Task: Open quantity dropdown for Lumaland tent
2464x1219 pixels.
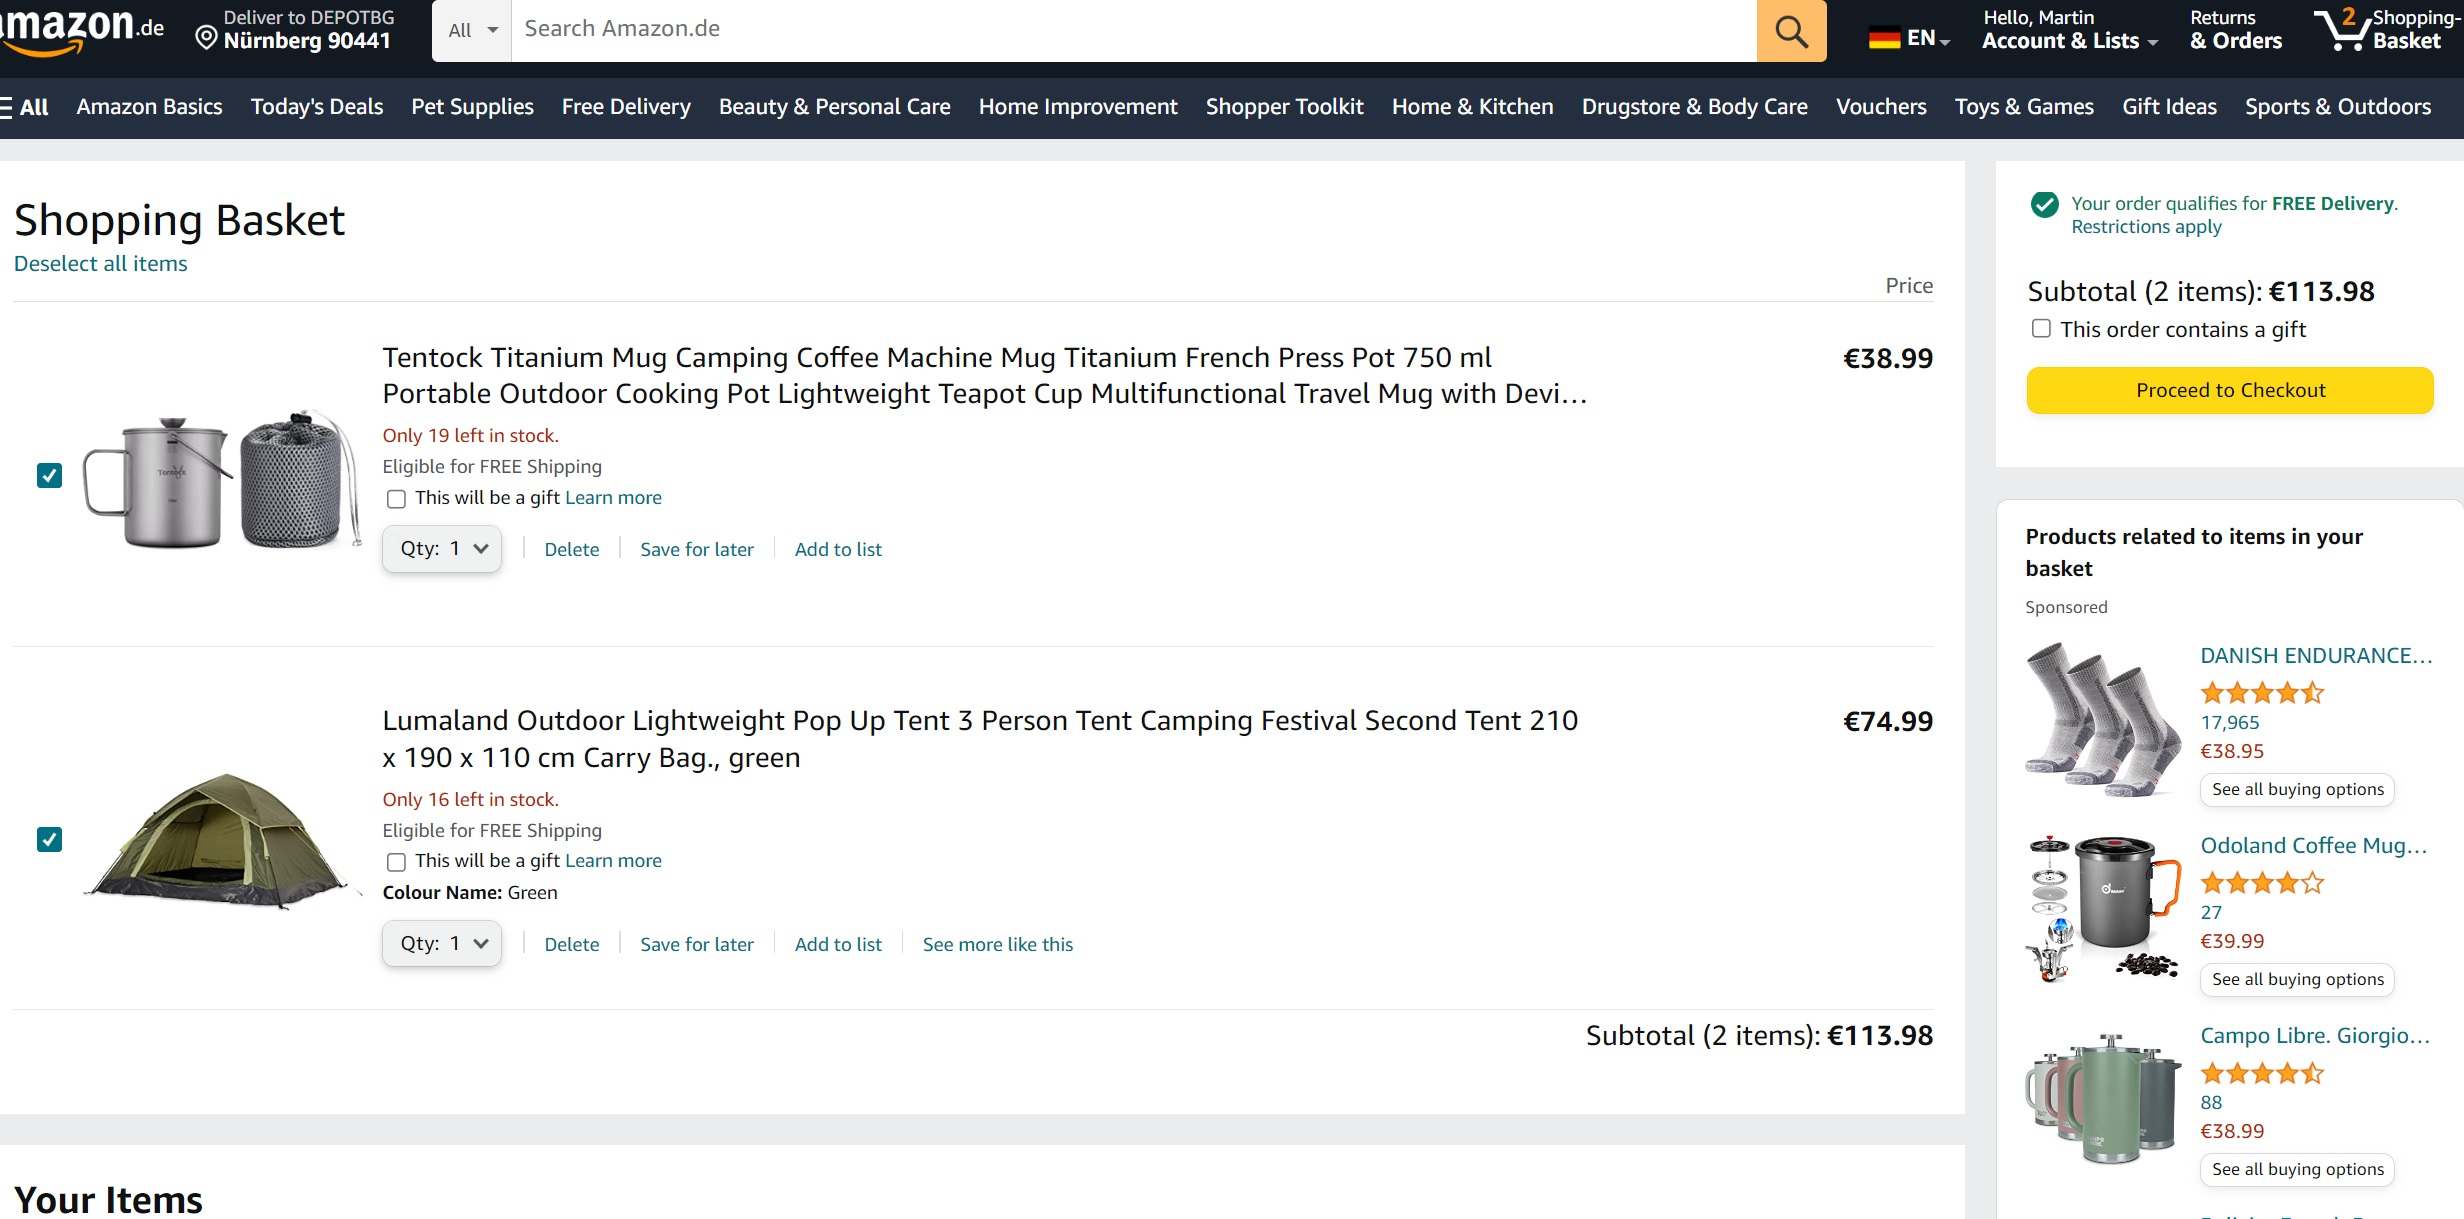Action: point(442,944)
